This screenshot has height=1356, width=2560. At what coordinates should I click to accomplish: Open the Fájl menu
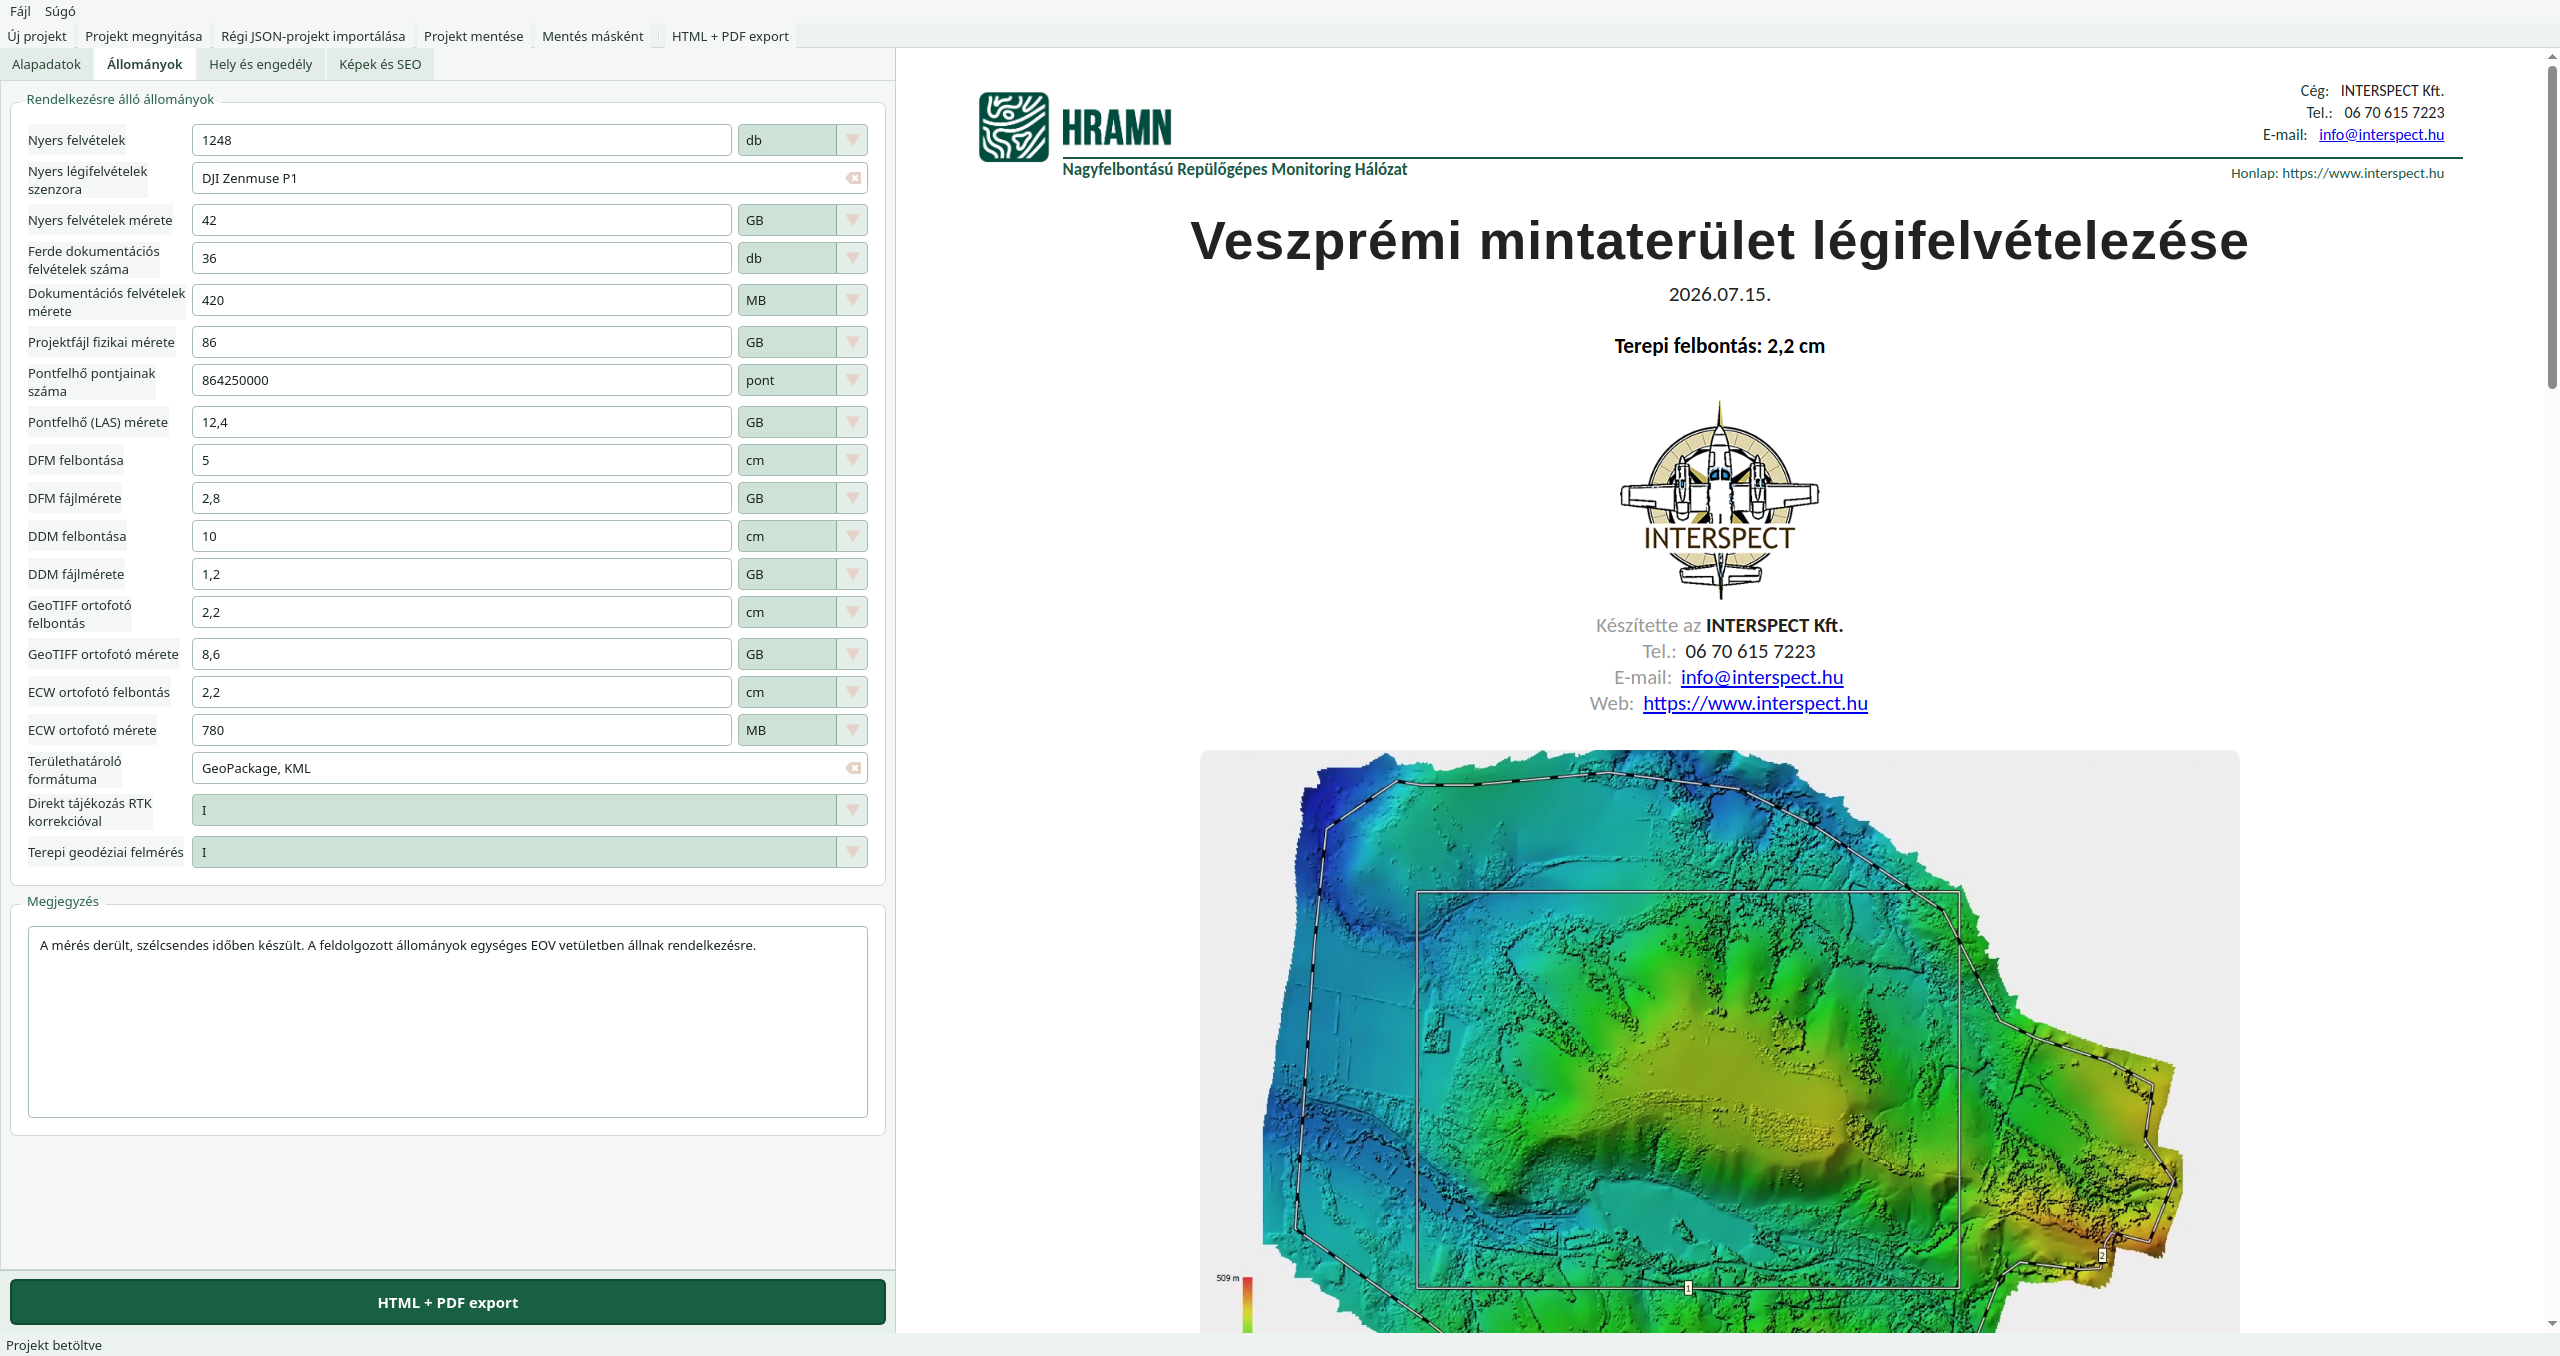tap(20, 11)
